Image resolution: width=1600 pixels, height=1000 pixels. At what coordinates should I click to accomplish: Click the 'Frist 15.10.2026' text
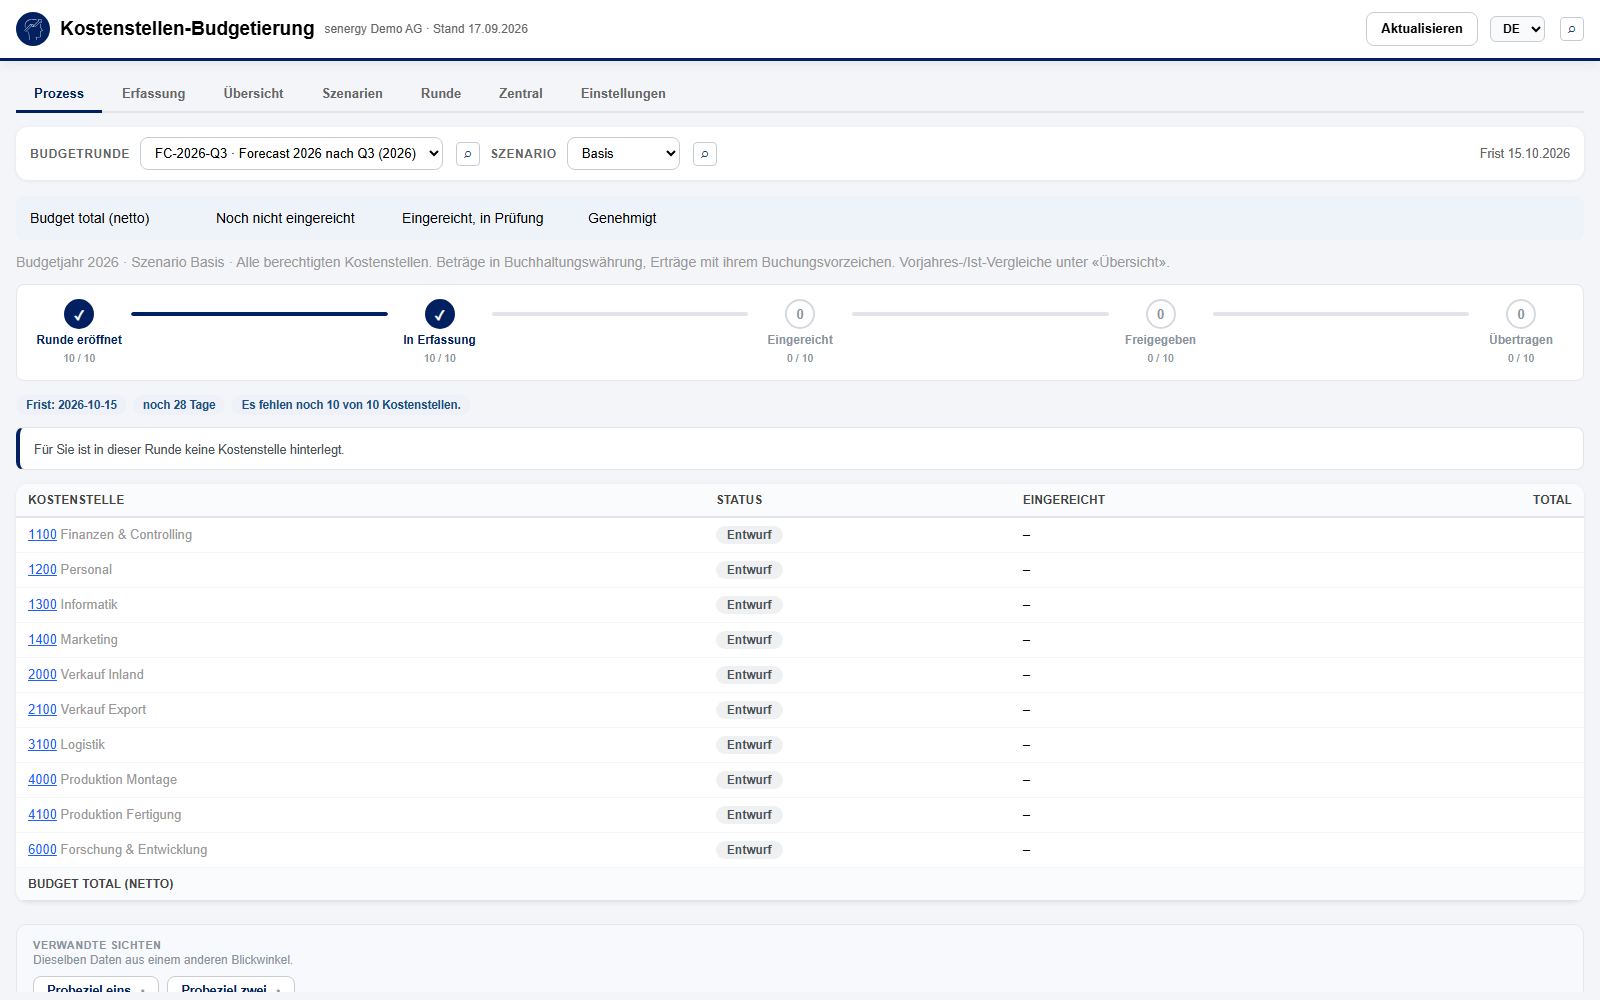coord(1525,153)
